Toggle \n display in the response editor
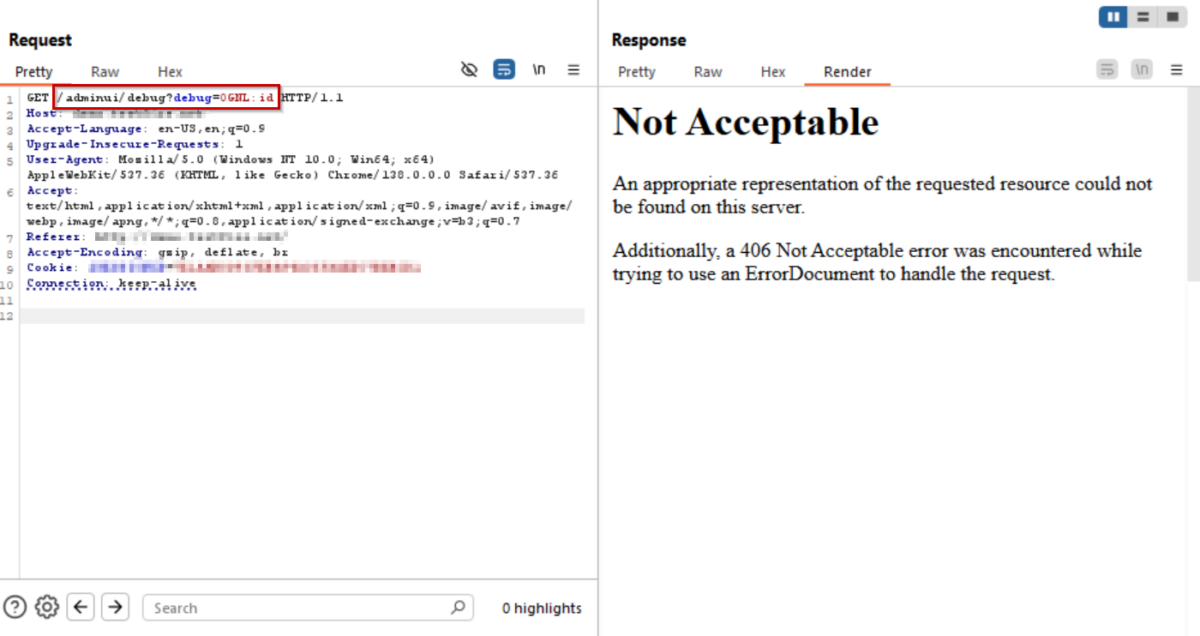 point(1140,69)
